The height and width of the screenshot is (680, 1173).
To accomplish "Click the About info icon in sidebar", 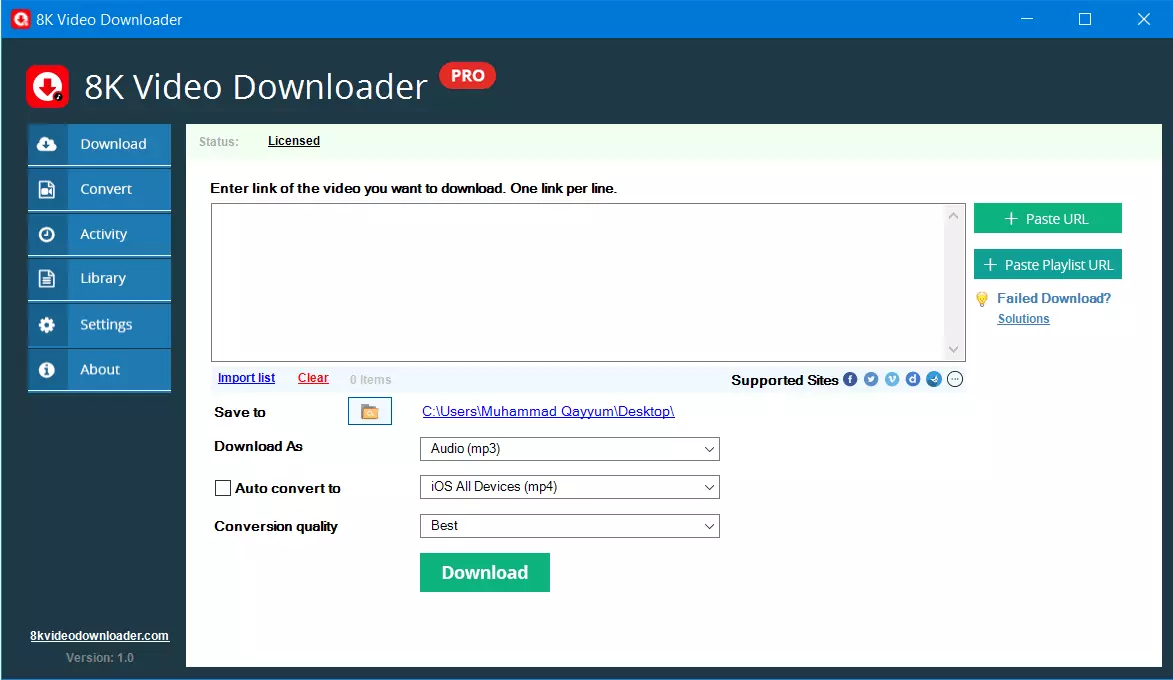I will pos(46,370).
